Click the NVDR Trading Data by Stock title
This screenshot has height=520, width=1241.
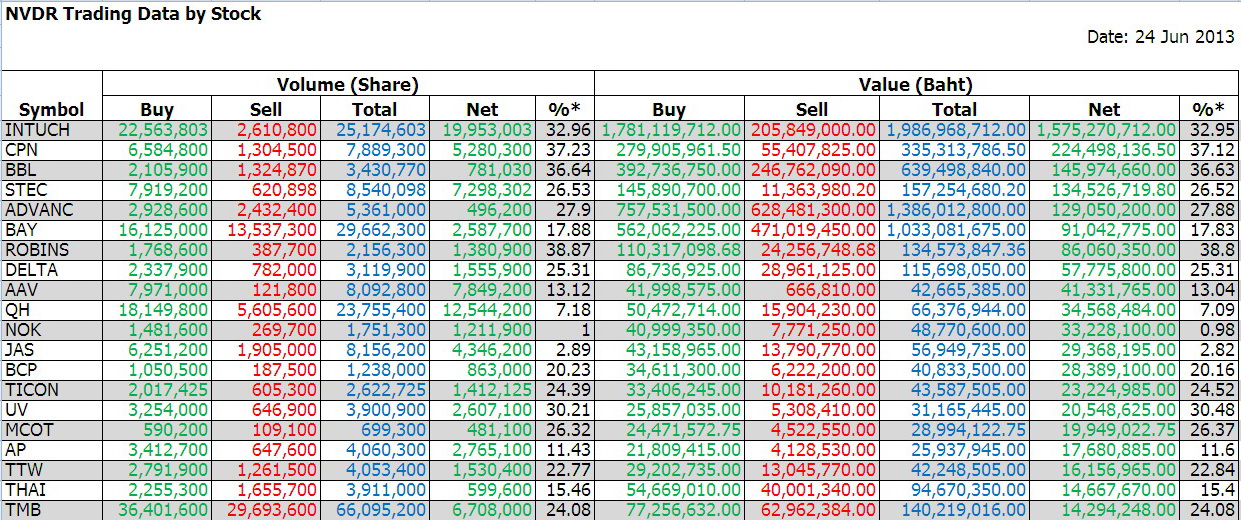tap(134, 14)
